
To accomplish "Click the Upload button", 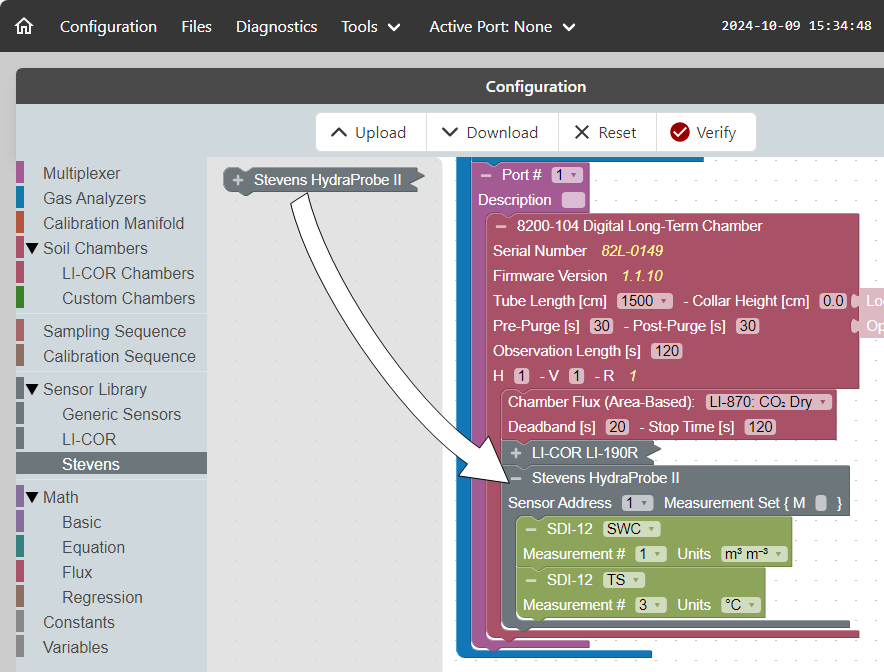I will [x=371, y=132].
